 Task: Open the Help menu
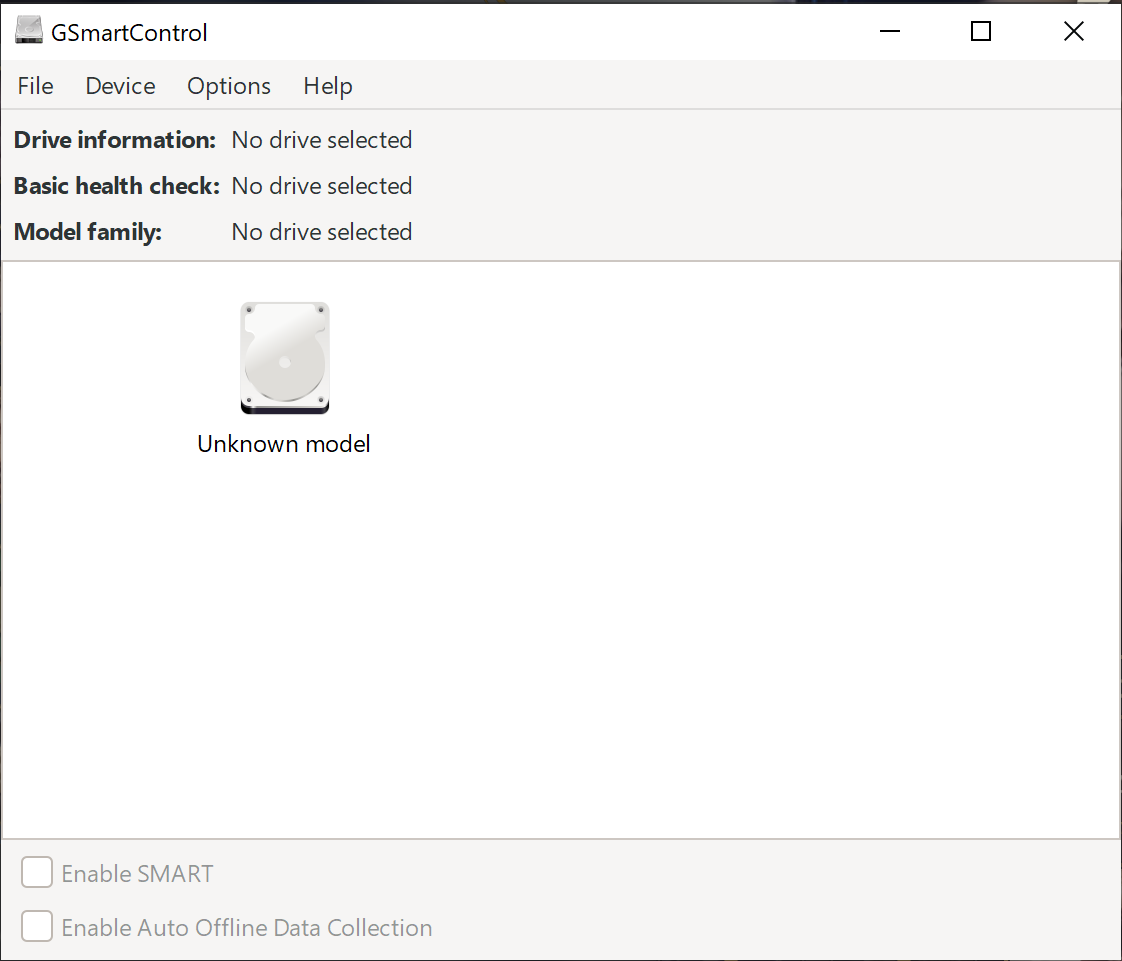point(328,86)
